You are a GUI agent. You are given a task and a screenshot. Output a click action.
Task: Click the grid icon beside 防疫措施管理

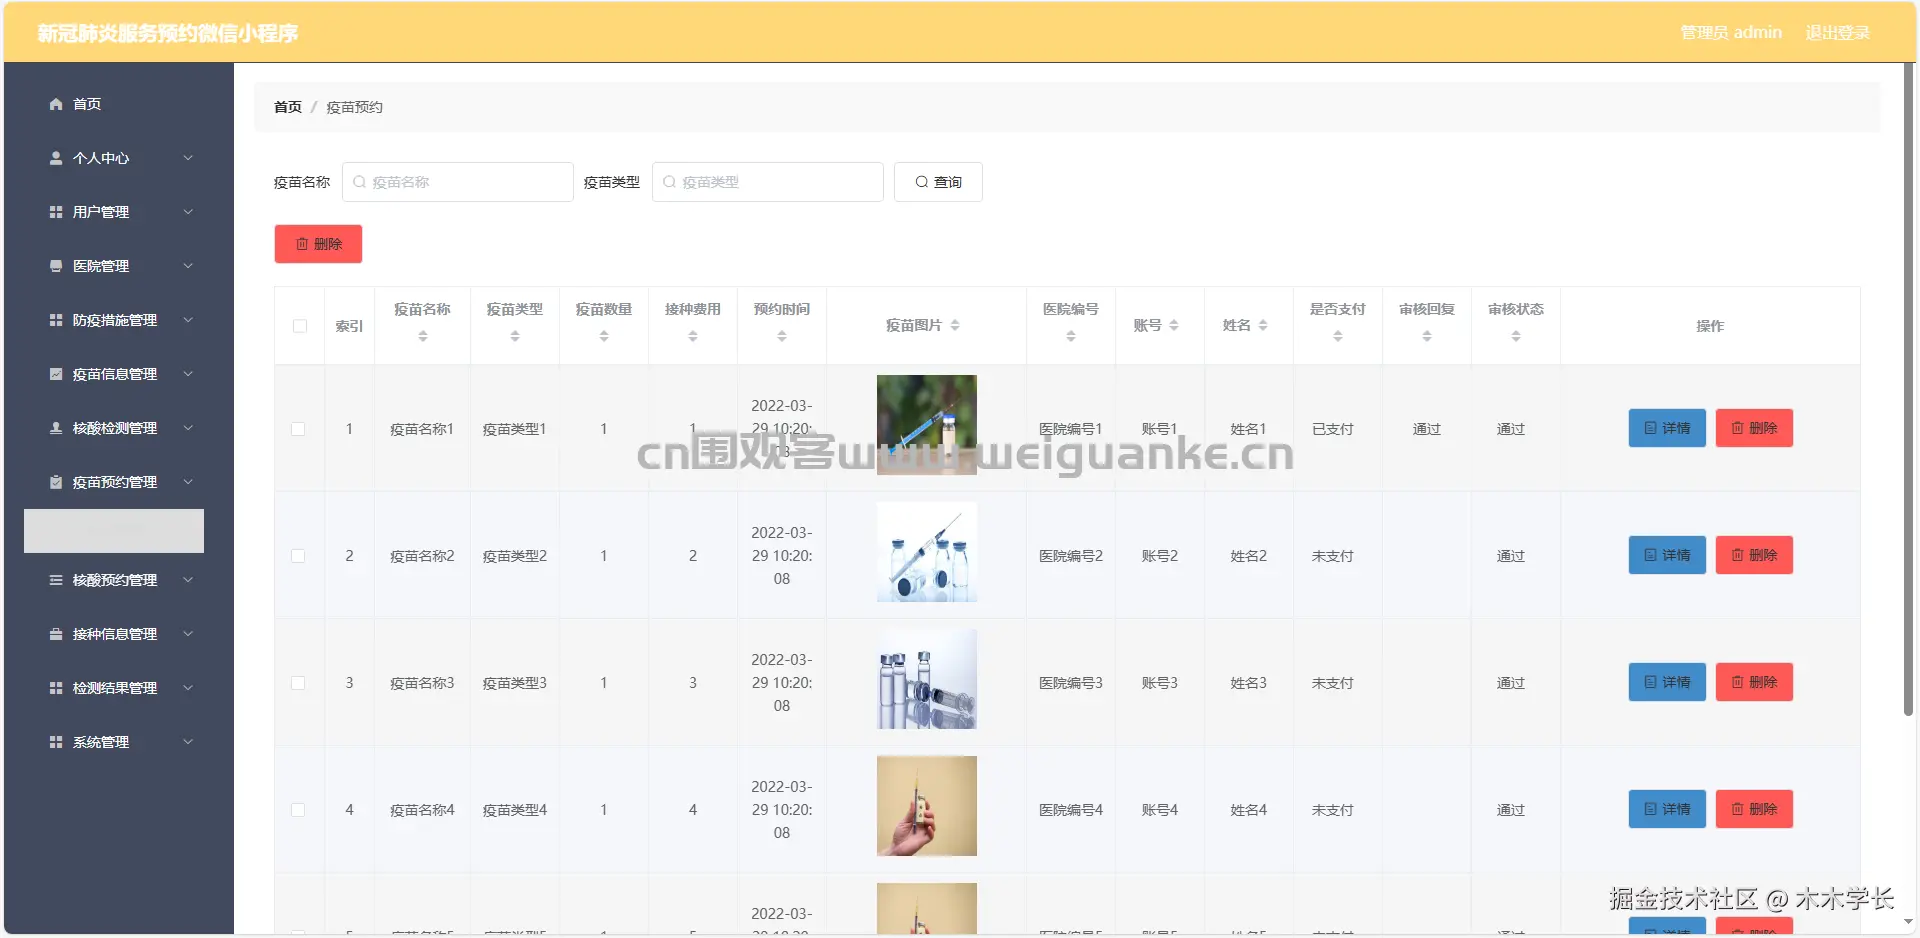tap(56, 320)
